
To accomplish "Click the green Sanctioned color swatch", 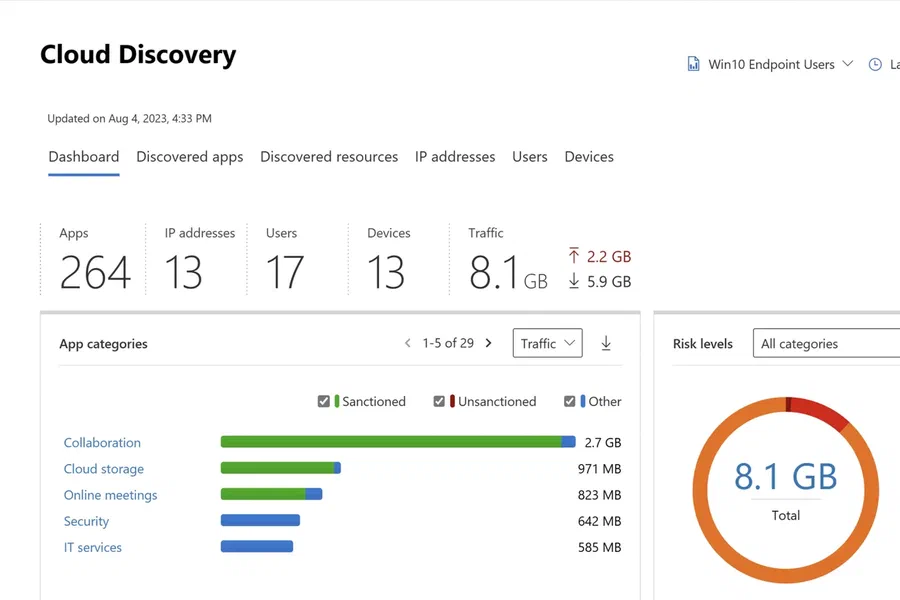I will tap(337, 401).
